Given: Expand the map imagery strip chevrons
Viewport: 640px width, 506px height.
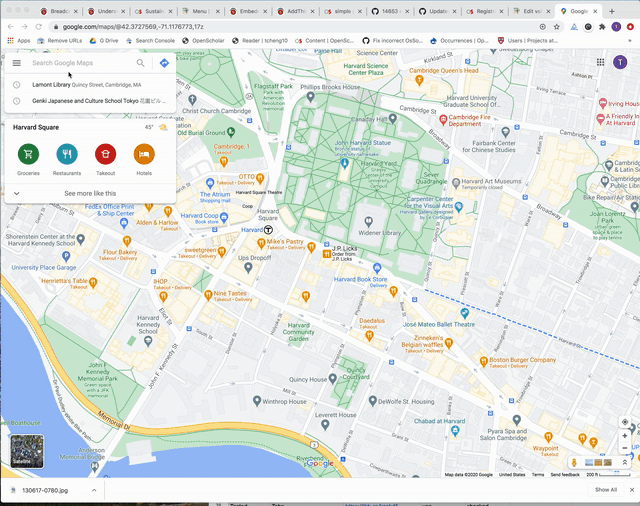Looking at the screenshot, I should [x=625, y=462].
